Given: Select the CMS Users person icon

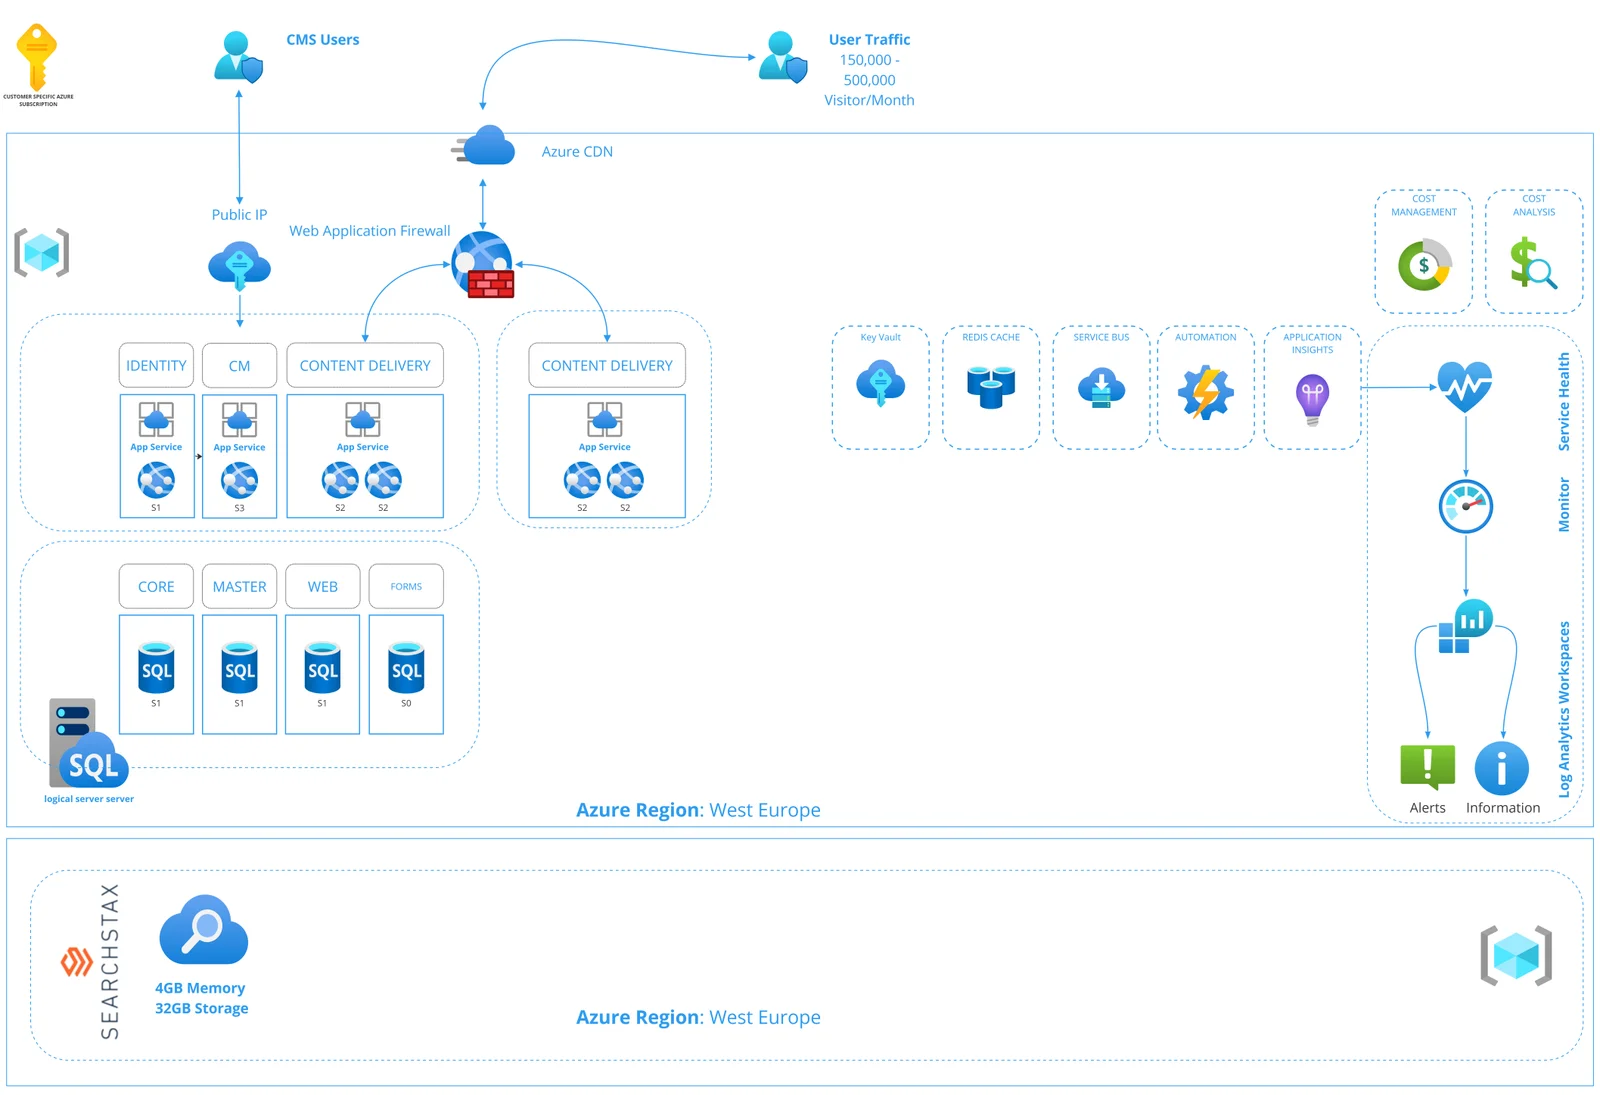Looking at the screenshot, I should pos(238,57).
